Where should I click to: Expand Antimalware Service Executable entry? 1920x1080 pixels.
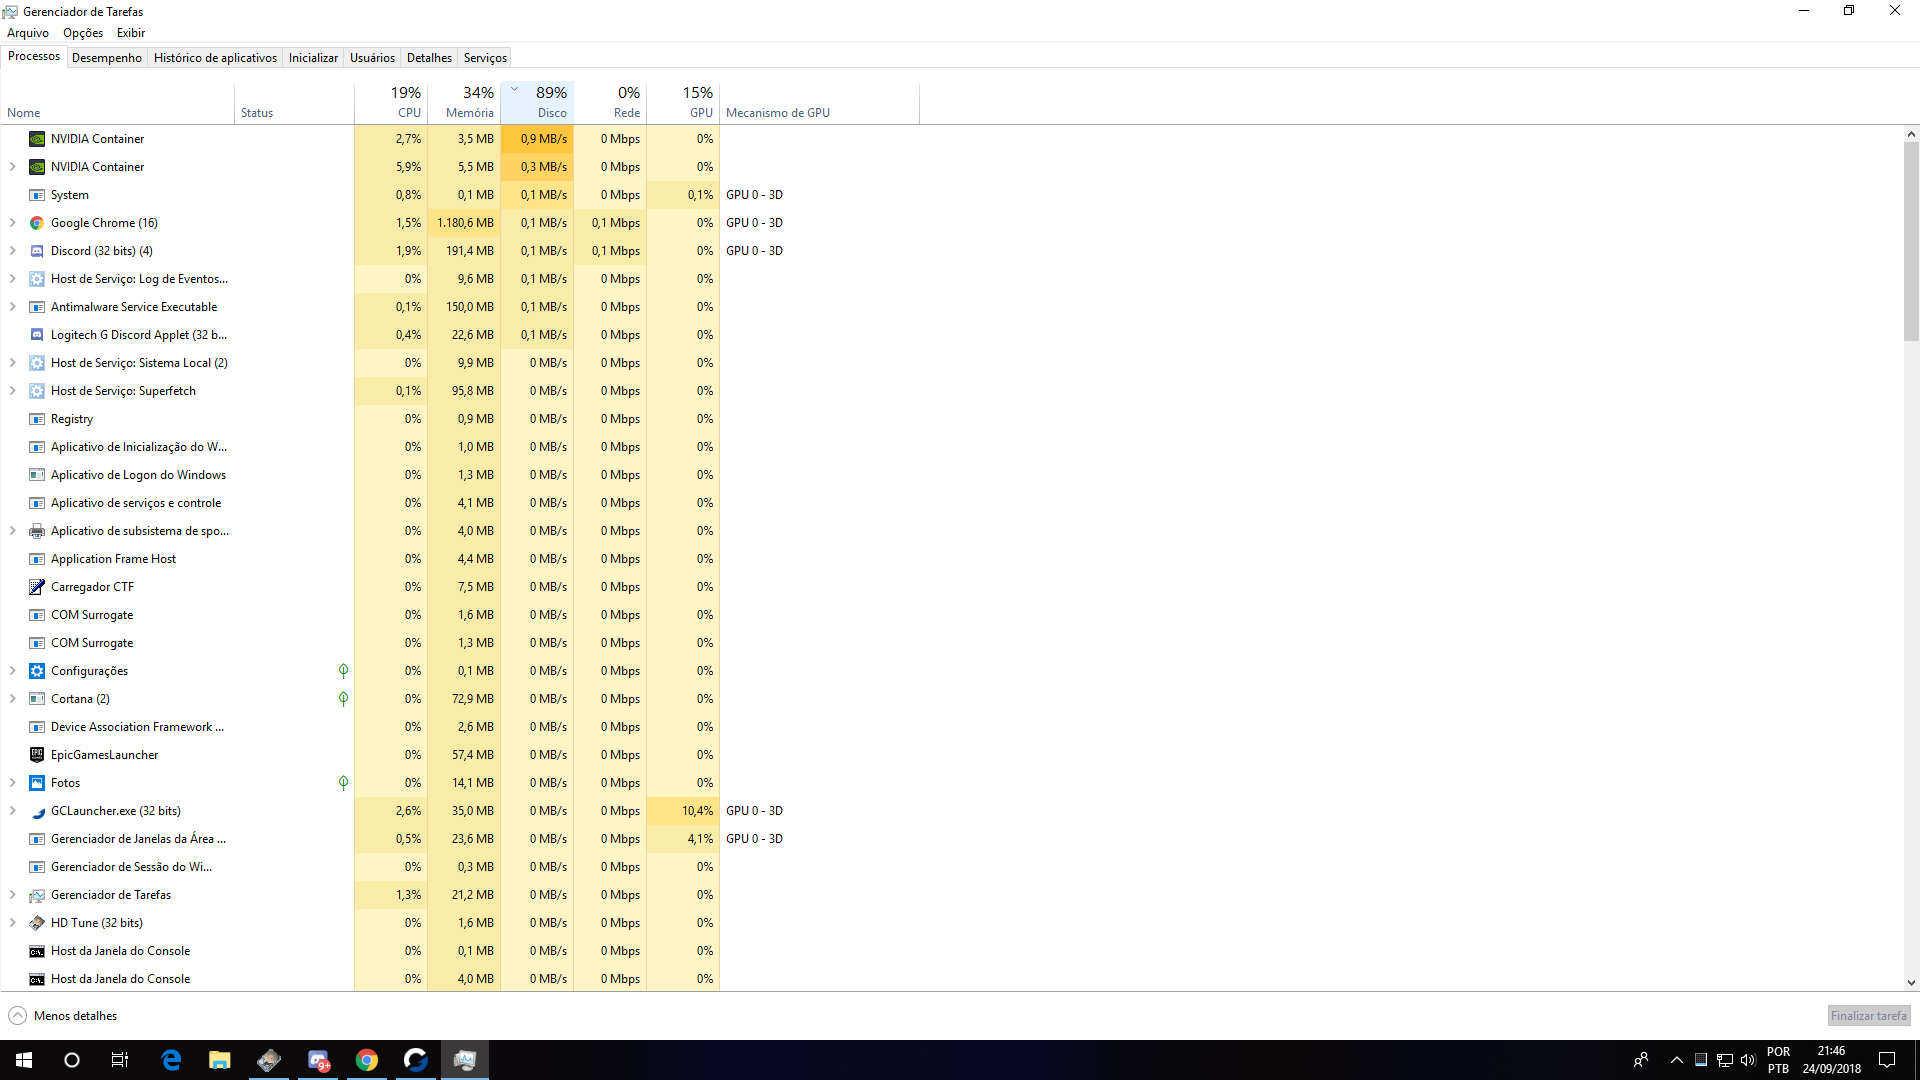pyautogui.click(x=13, y=307)
